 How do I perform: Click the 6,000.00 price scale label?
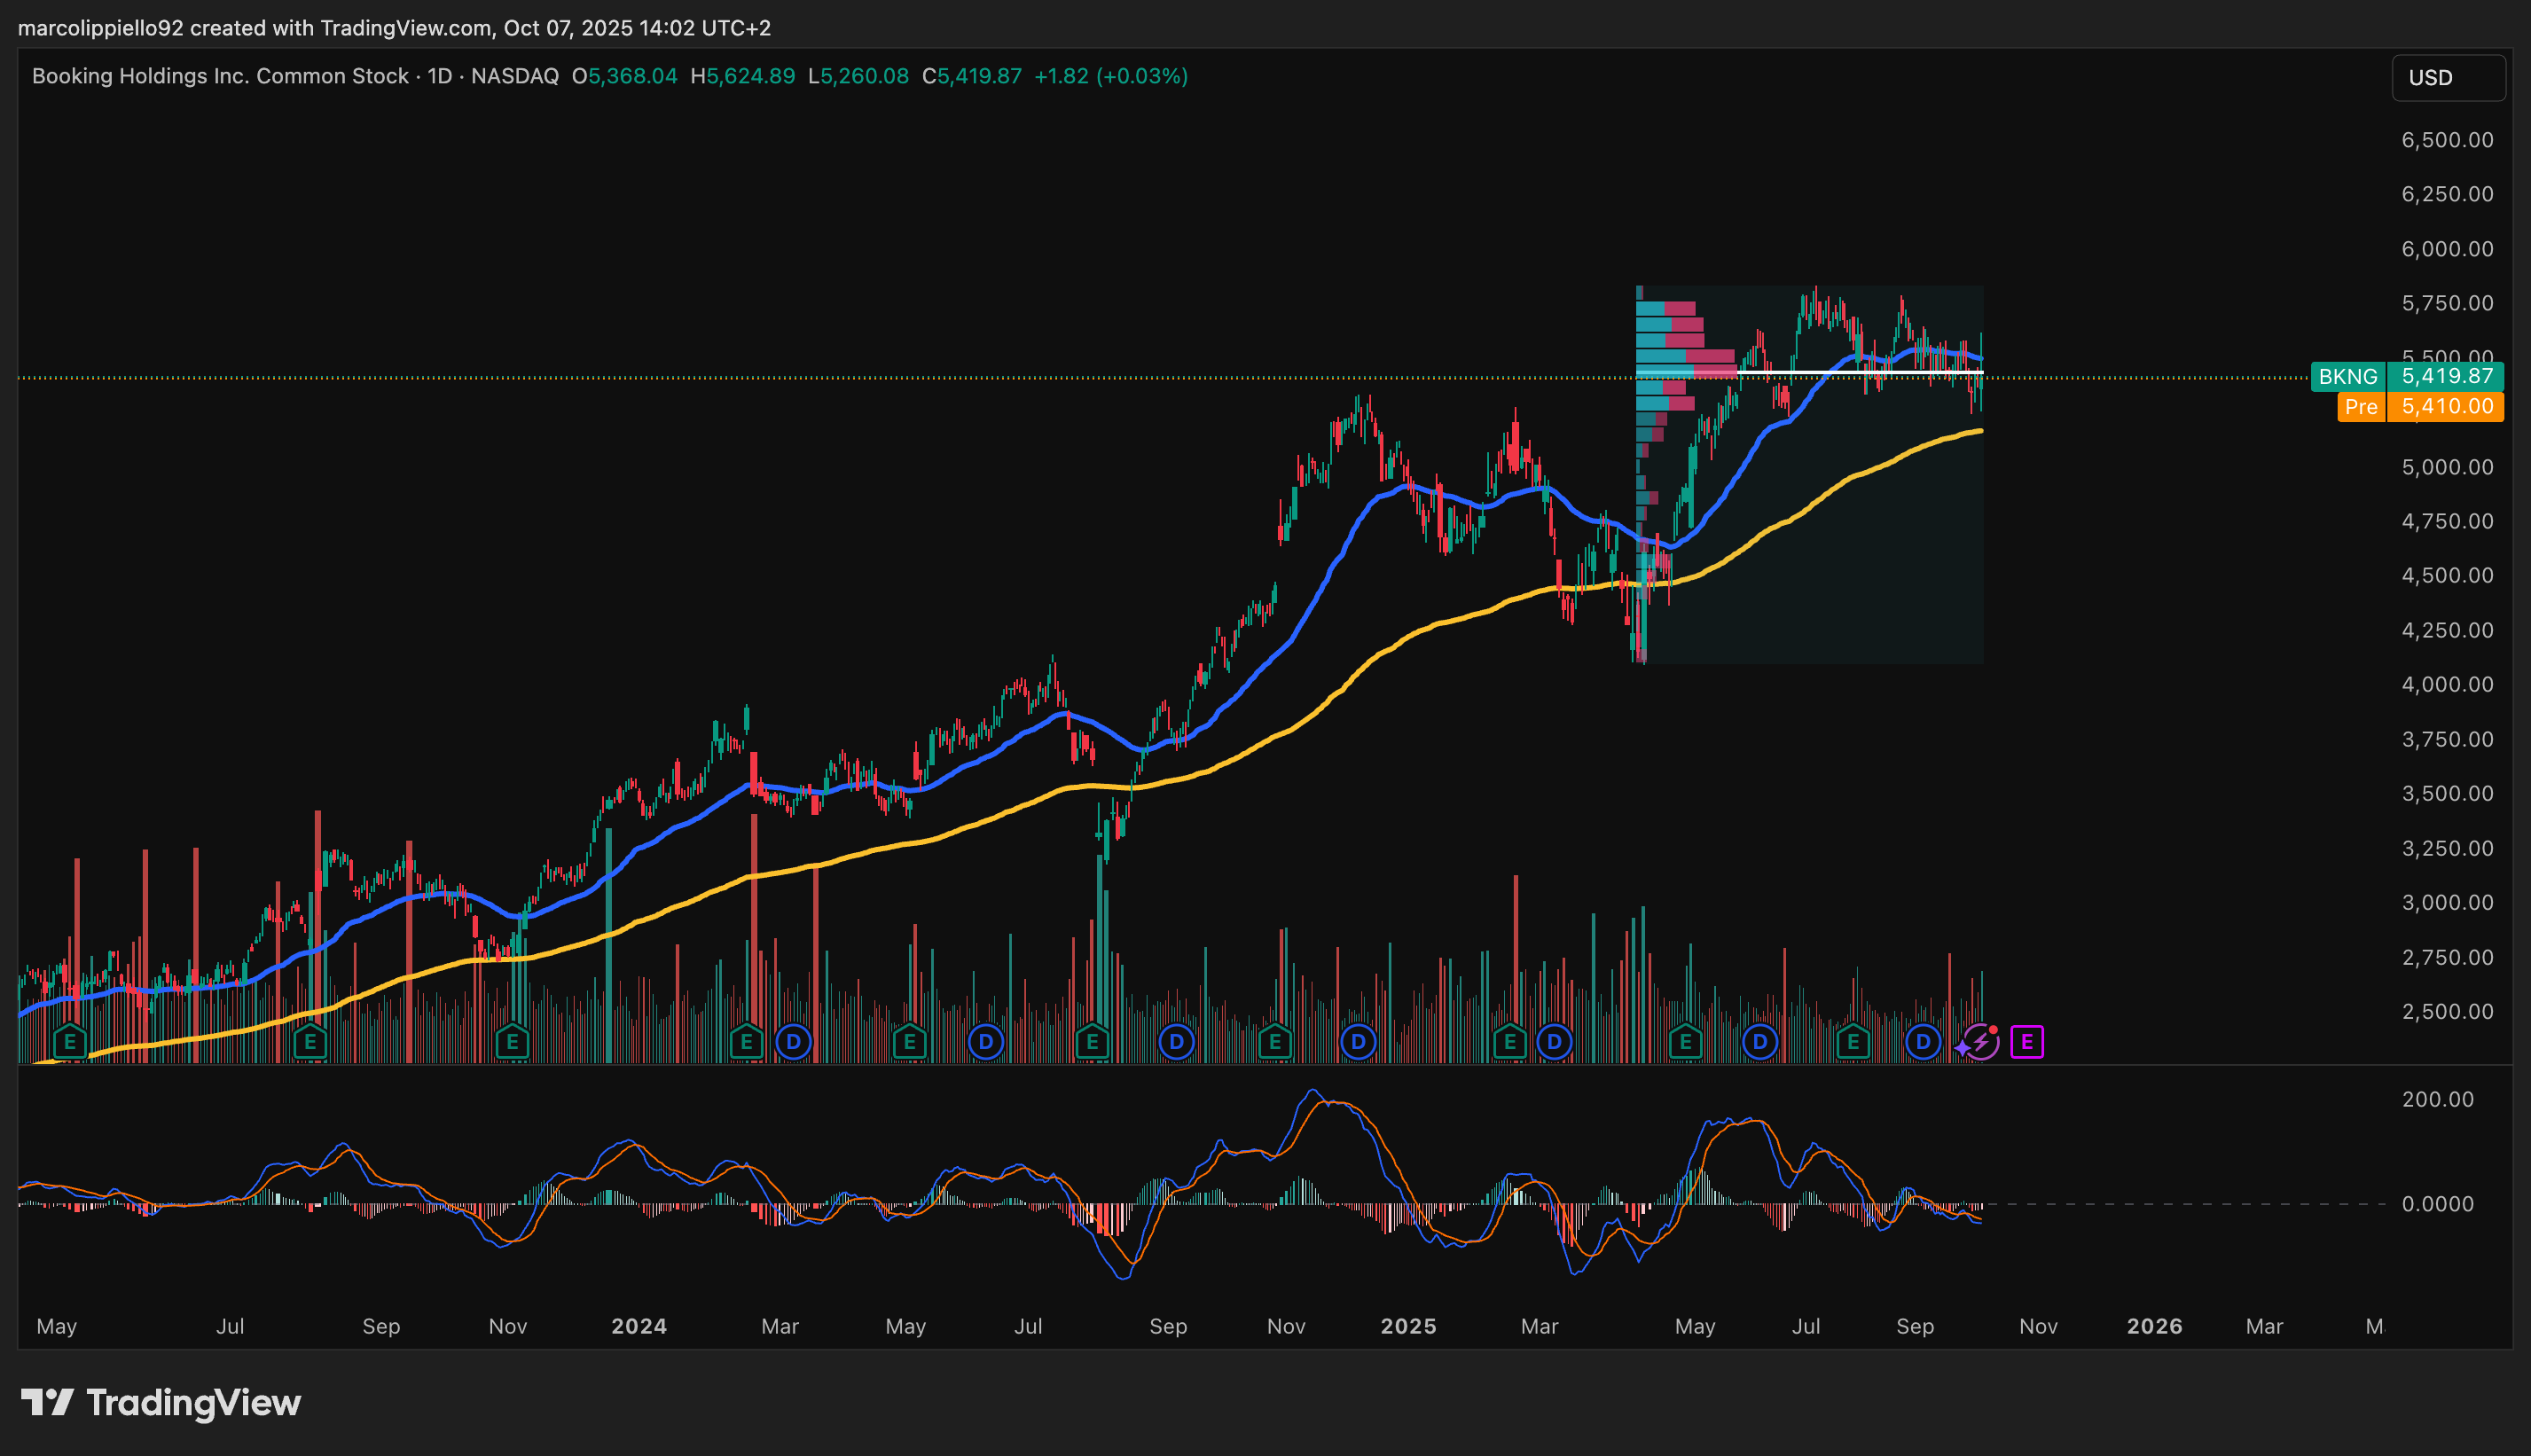(2447, 248)
